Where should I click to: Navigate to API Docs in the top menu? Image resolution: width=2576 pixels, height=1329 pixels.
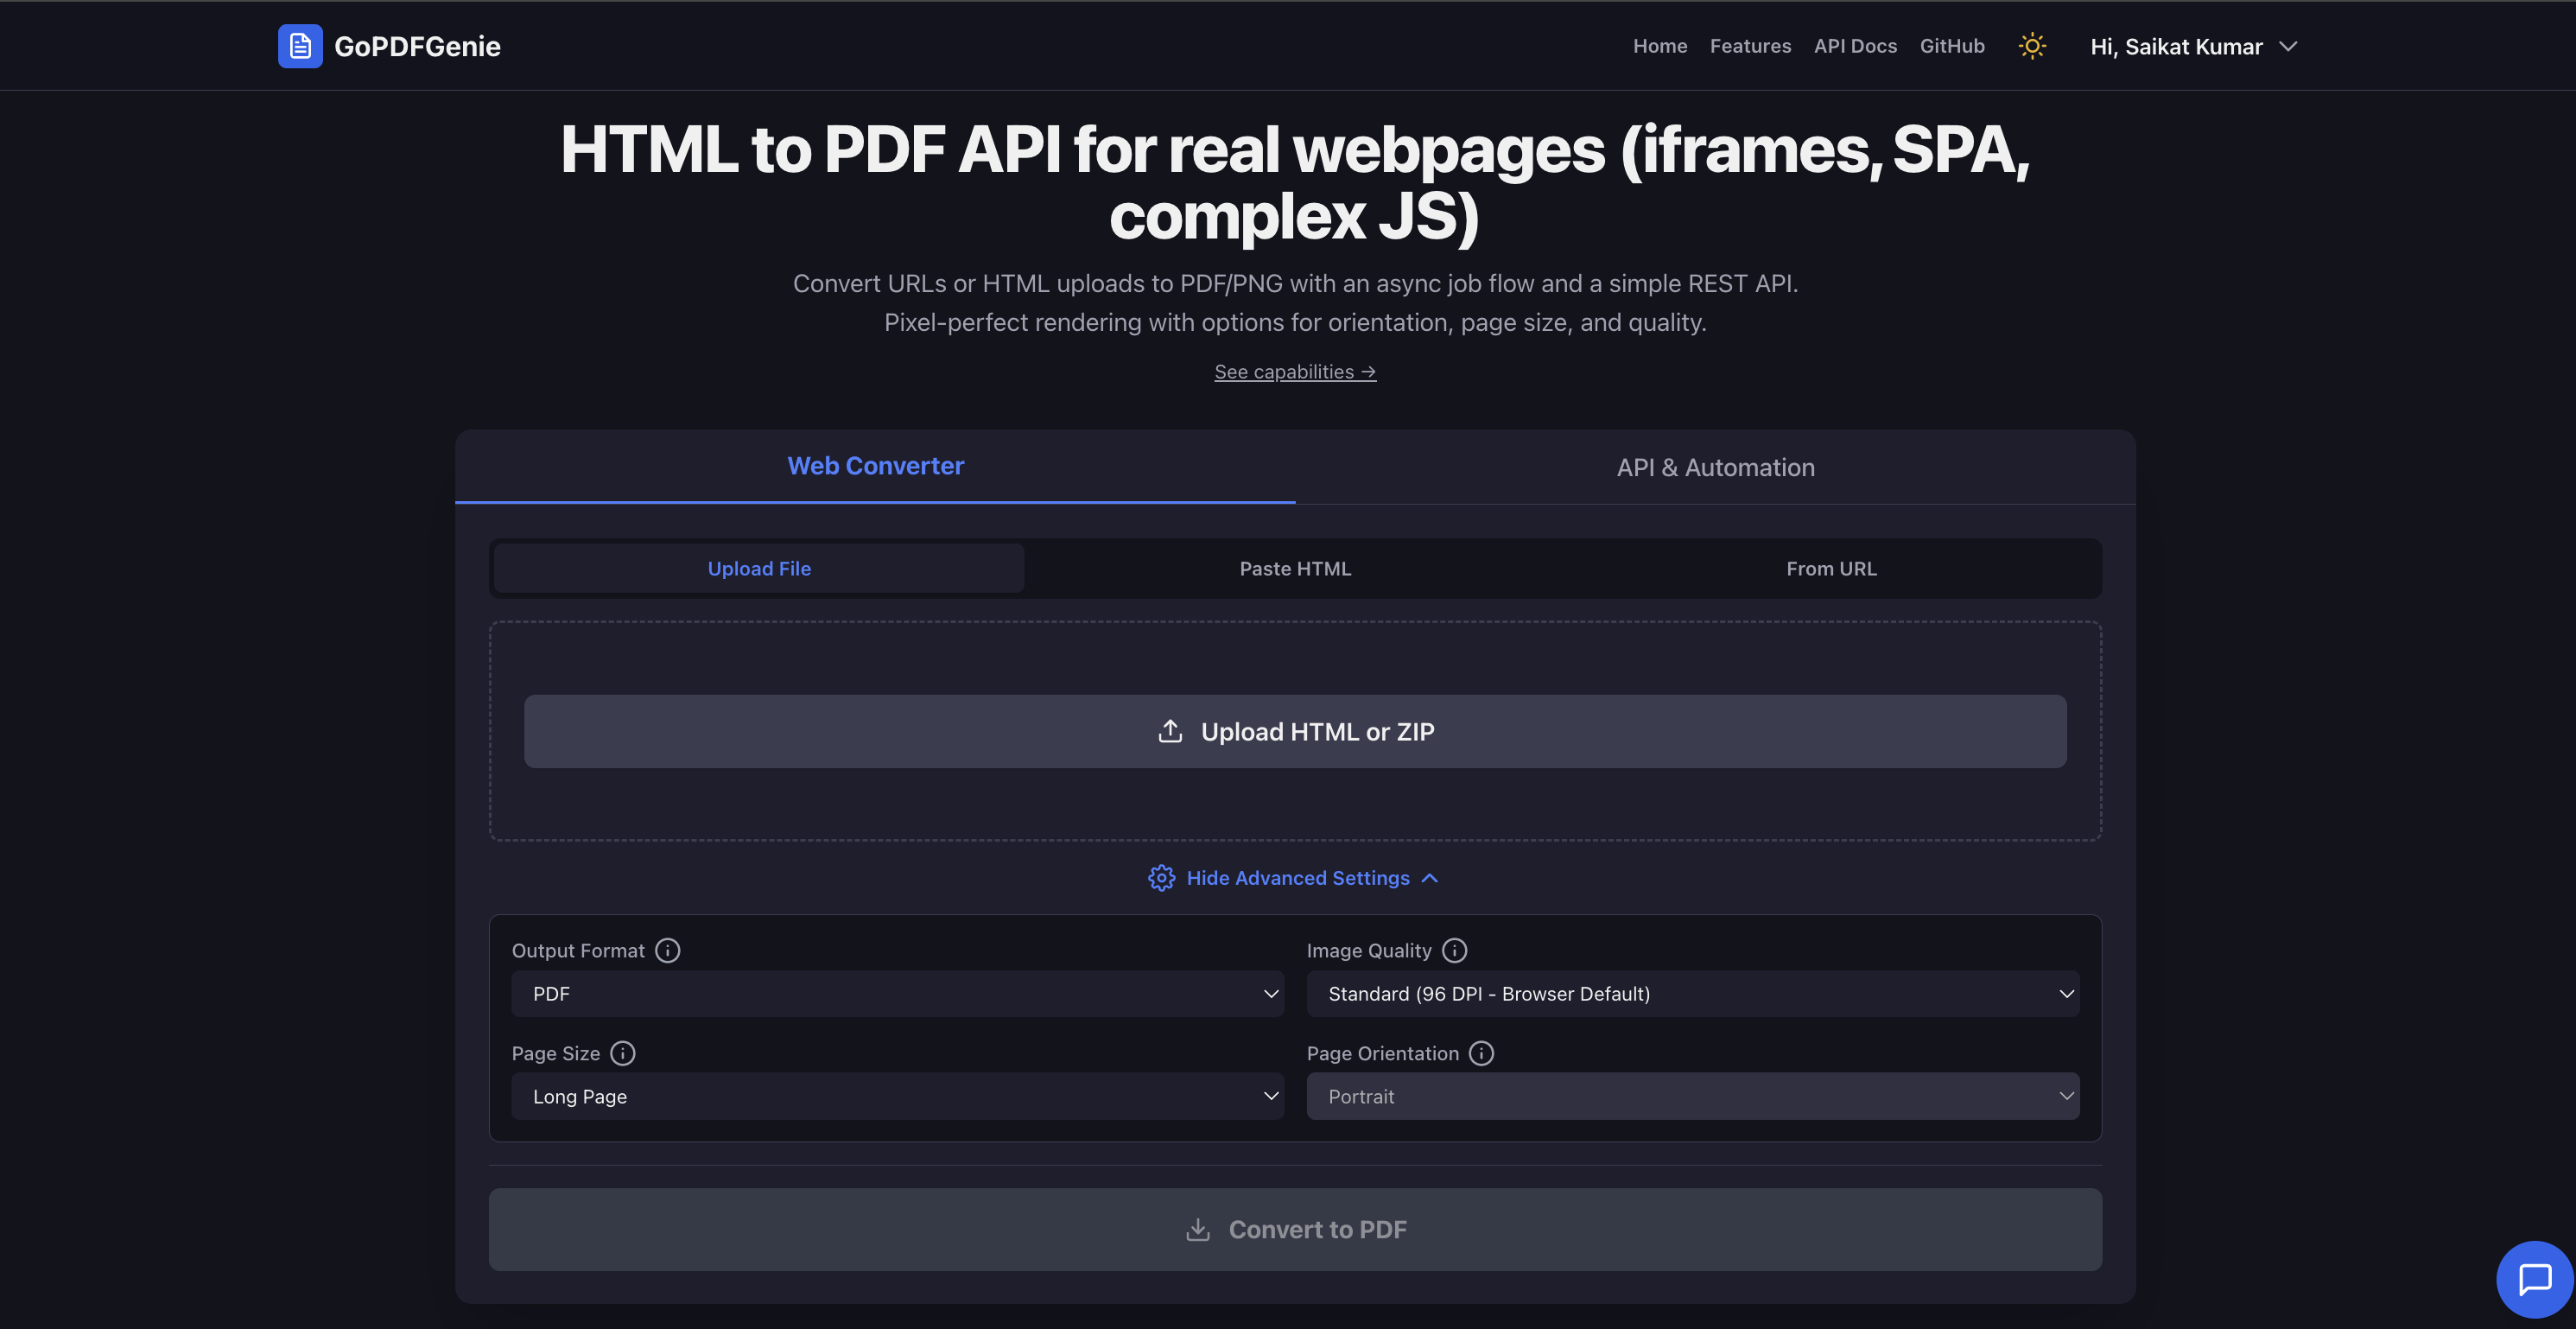1855,45
